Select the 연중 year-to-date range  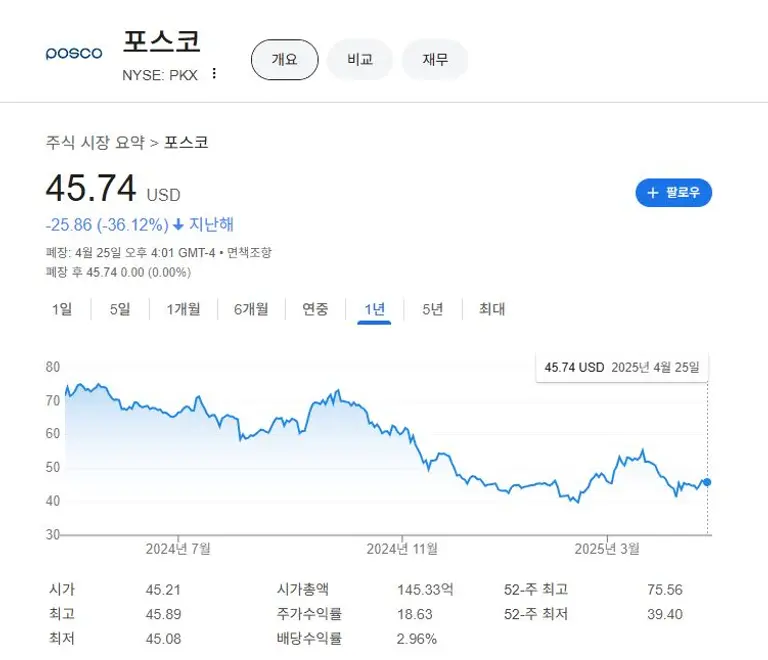point(315,309)
